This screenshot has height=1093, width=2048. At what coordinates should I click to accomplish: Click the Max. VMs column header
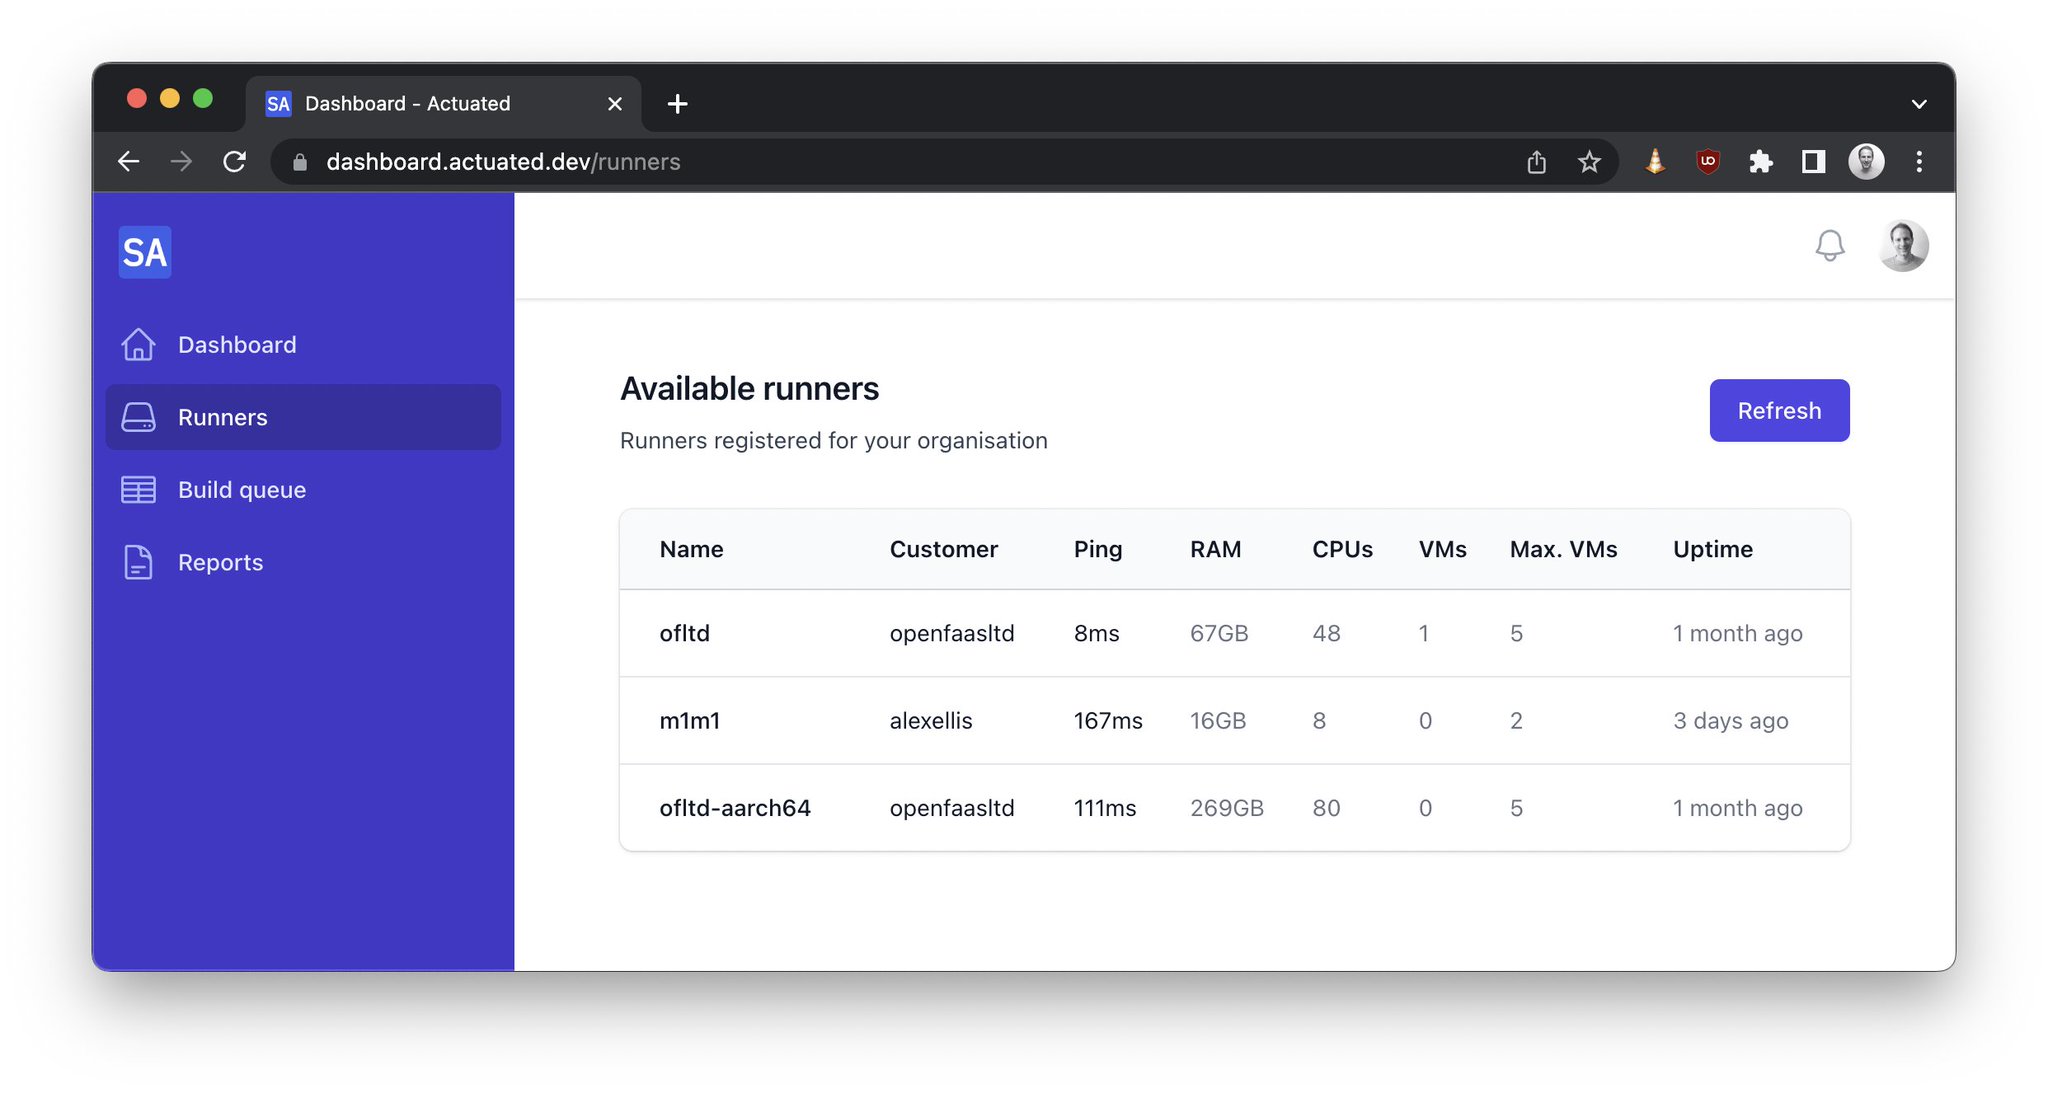(x=1563, y=549)
